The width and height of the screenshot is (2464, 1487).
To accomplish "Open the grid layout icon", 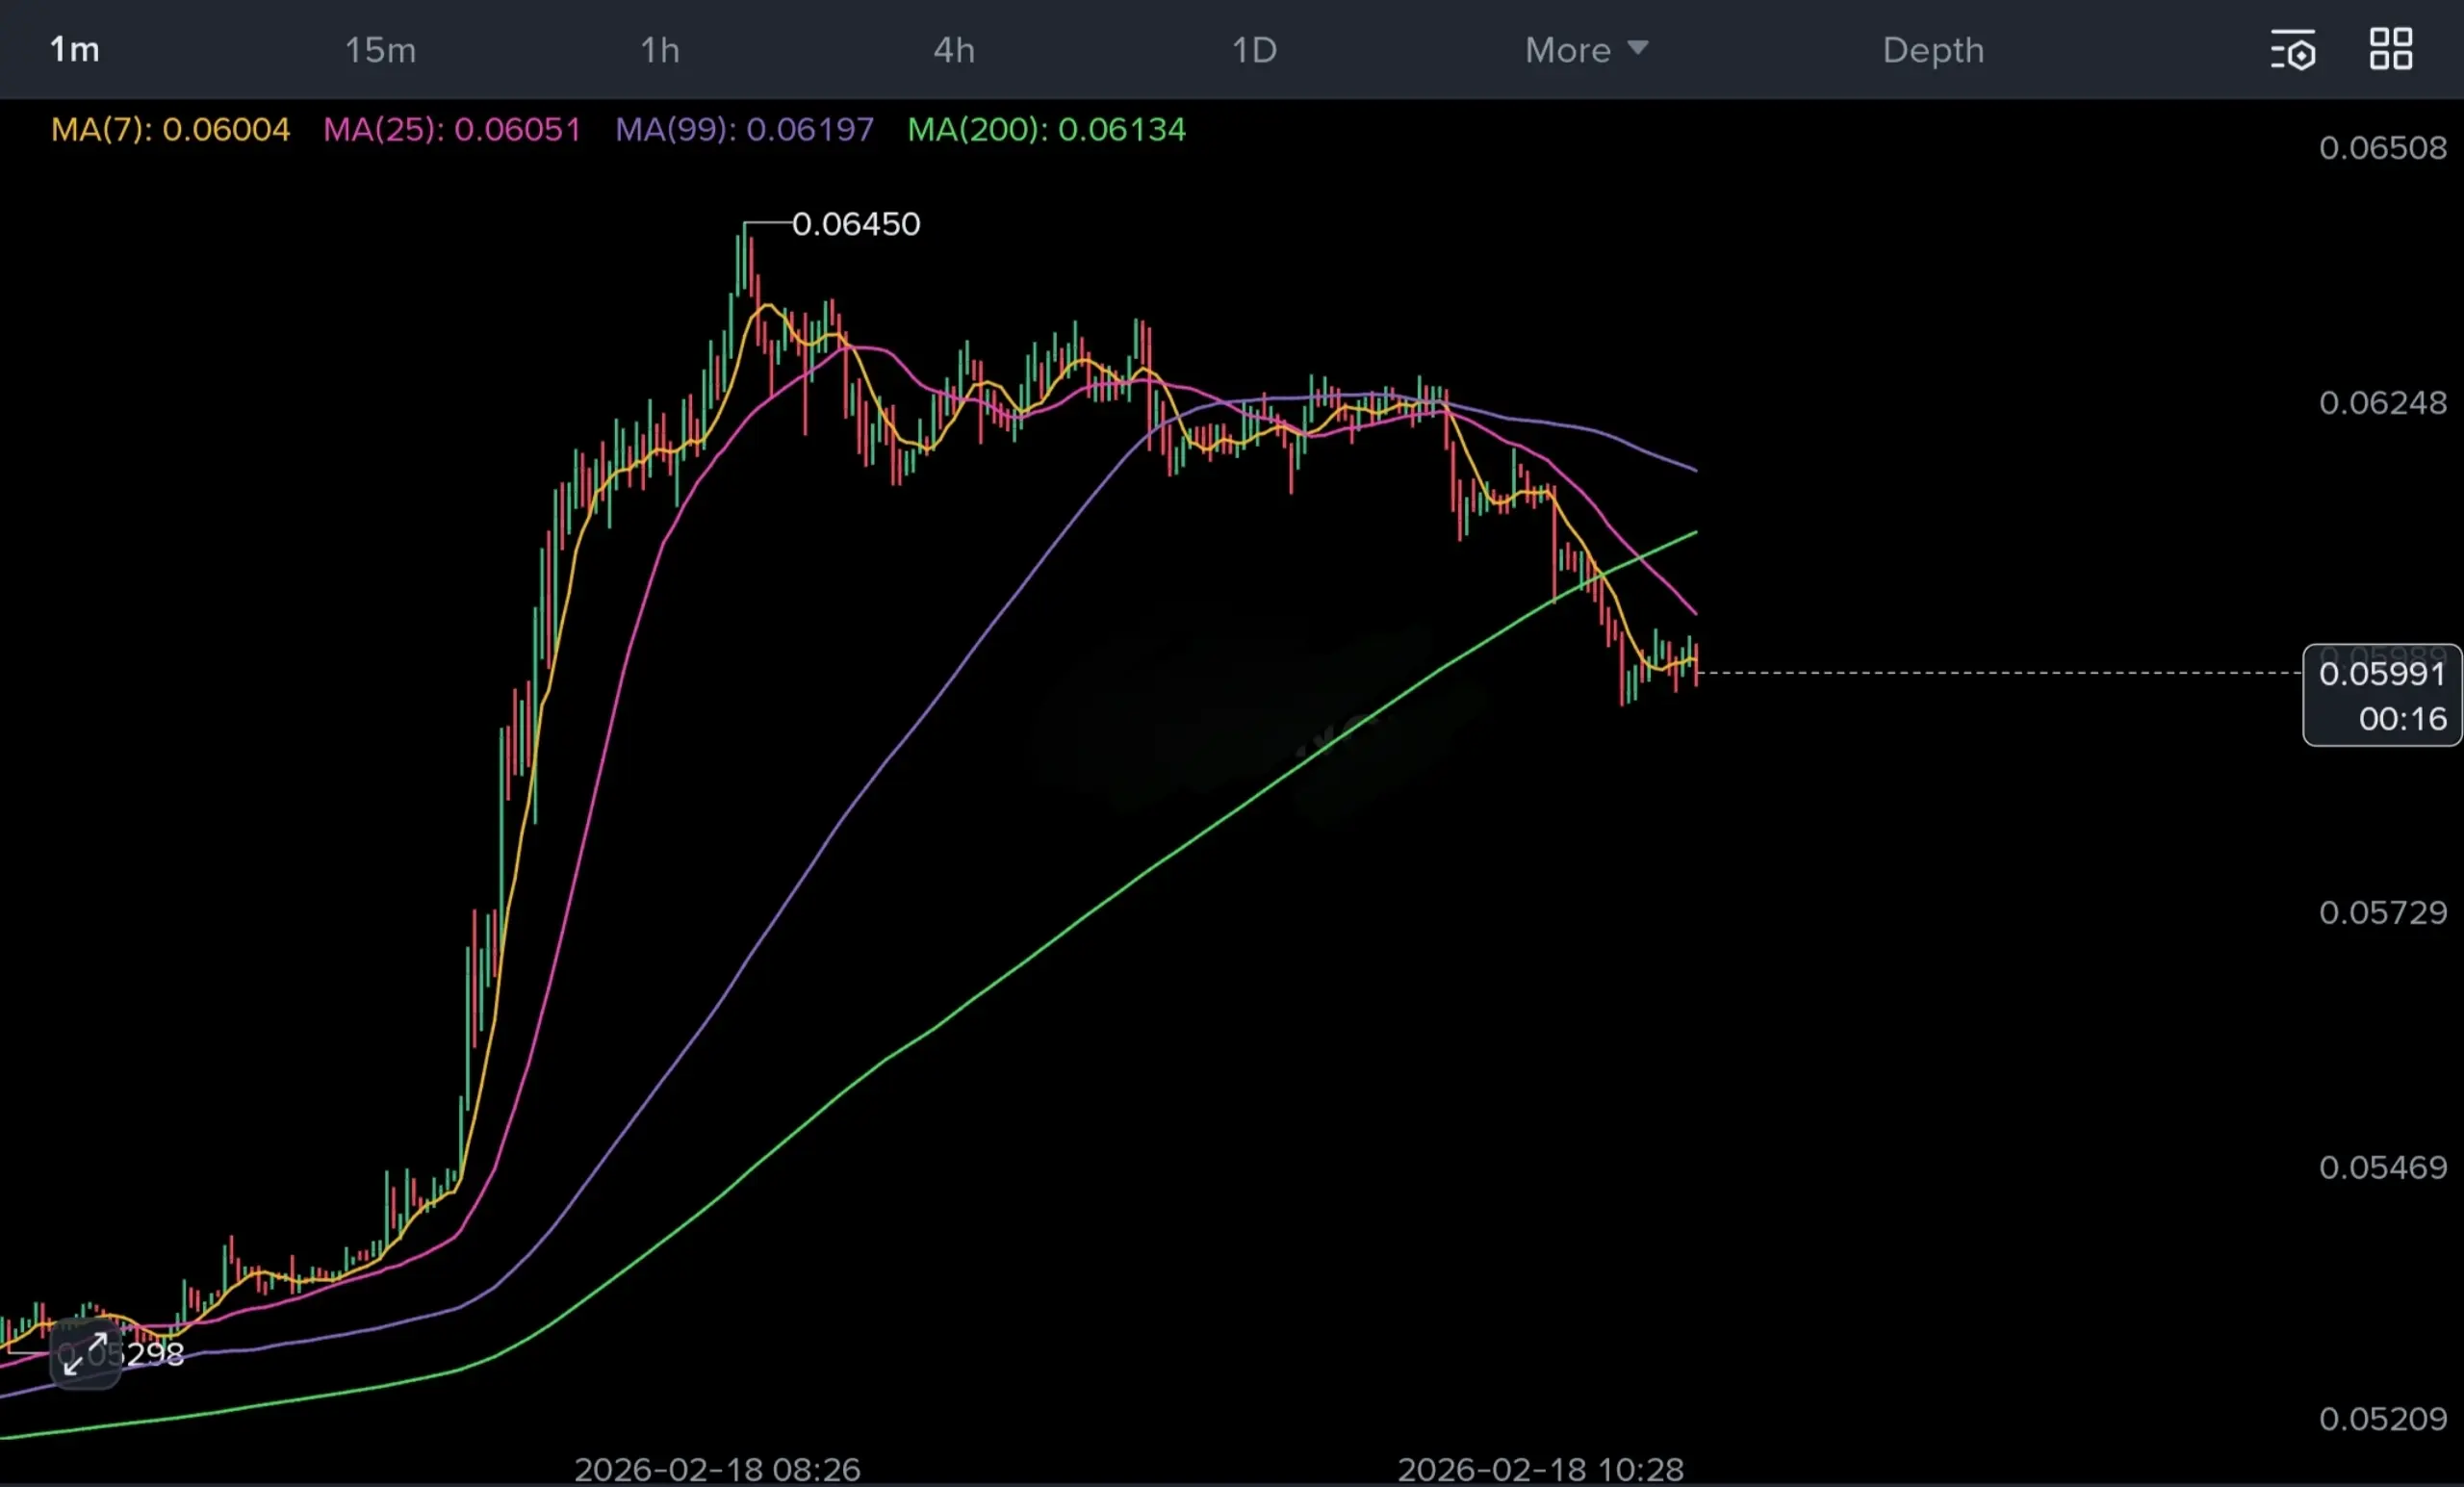I will click(x=2391, y=49).
